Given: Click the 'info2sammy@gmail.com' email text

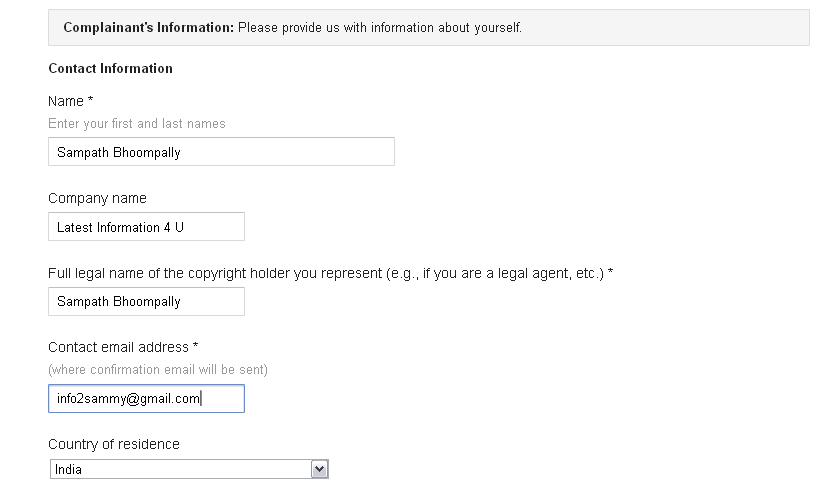Looking at the screenshot, I should coord(129,399).
